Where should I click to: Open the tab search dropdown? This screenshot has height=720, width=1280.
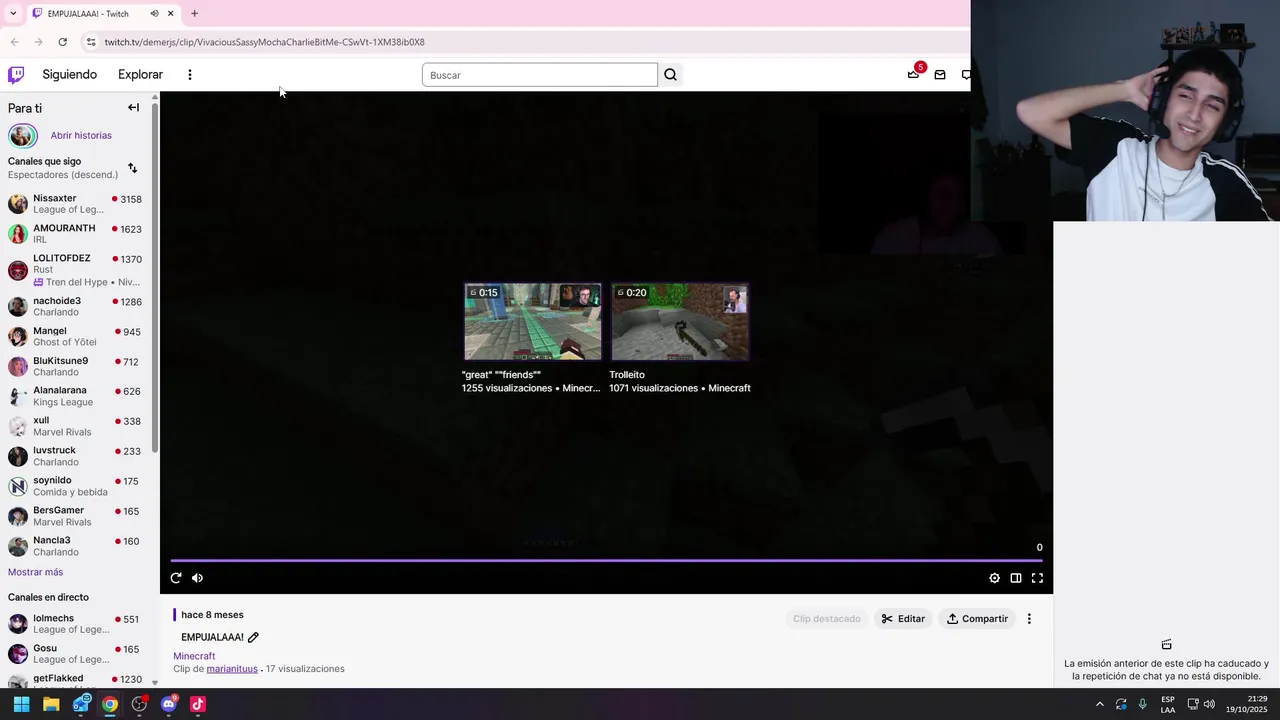coord(13,13)
